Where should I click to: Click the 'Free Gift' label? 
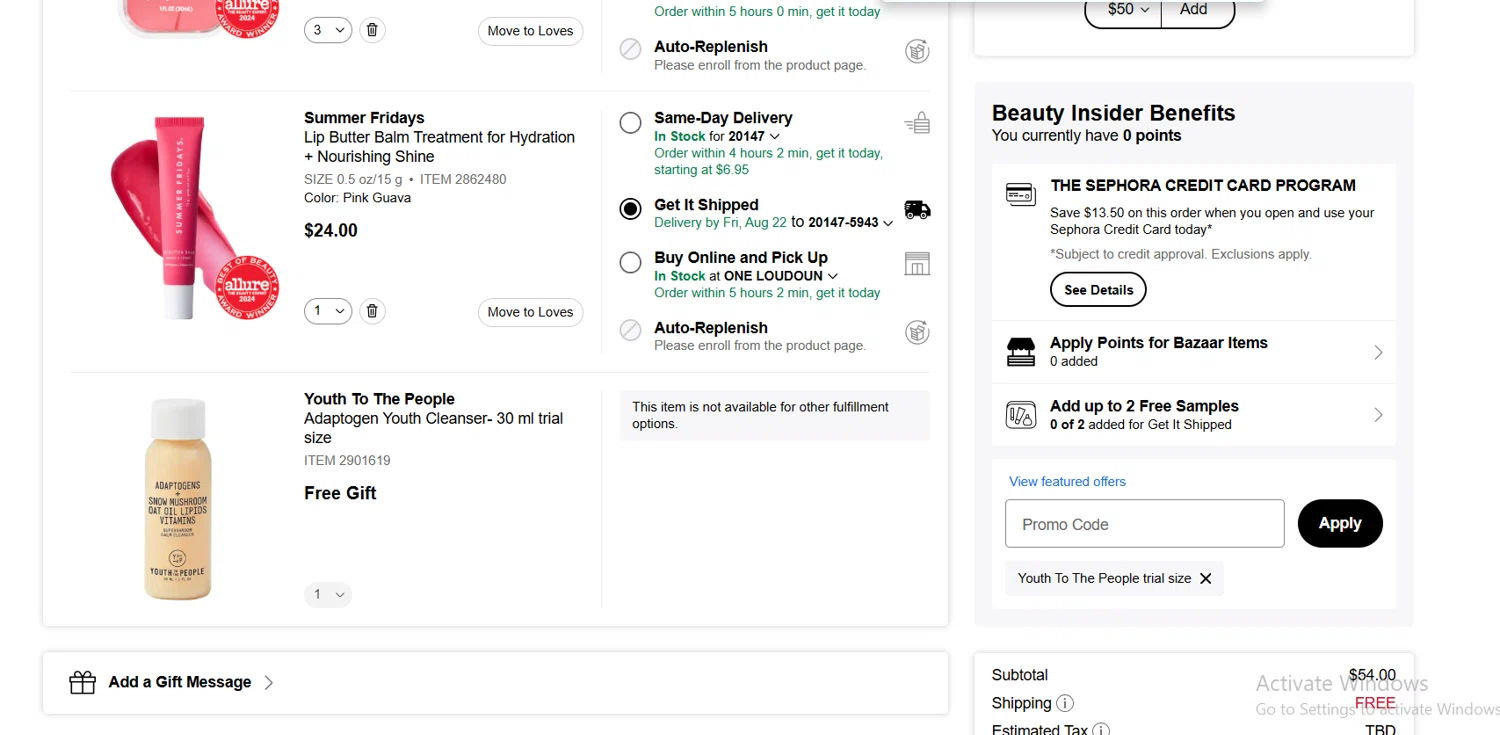[x=340, y=493]
